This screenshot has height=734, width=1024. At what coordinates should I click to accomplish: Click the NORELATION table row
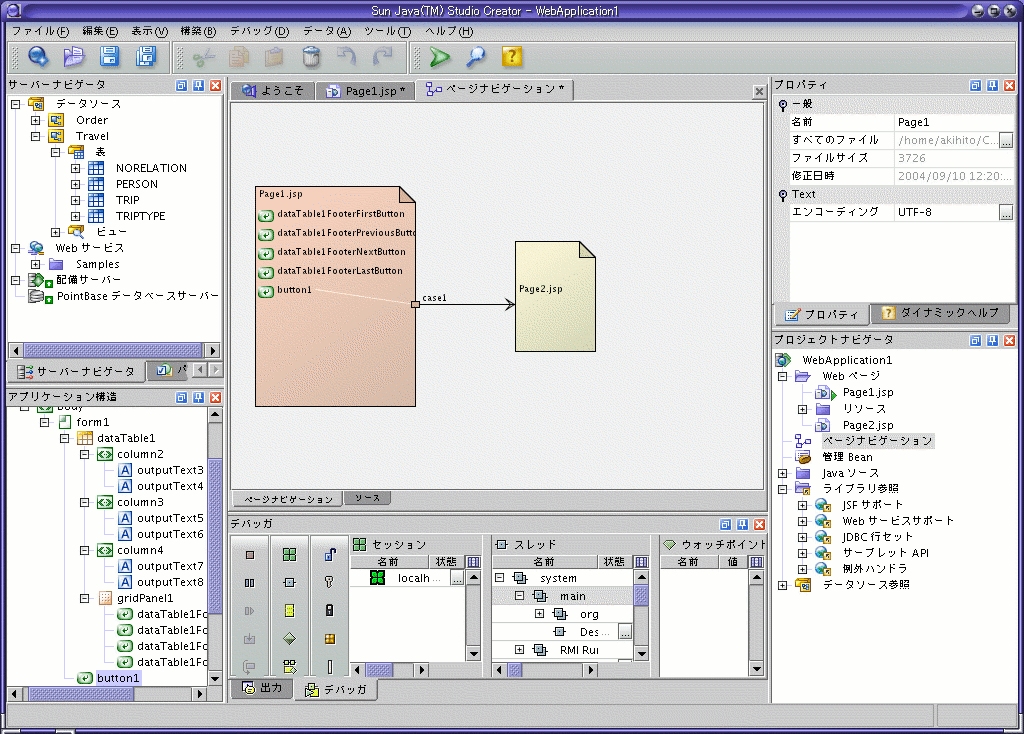click(151, 168)
